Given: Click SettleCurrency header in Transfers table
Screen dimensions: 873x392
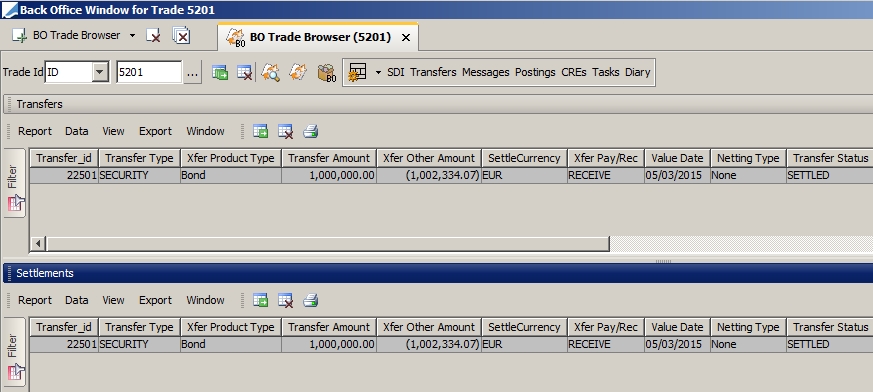Looking at the screenshot, I should click(524, 158).
